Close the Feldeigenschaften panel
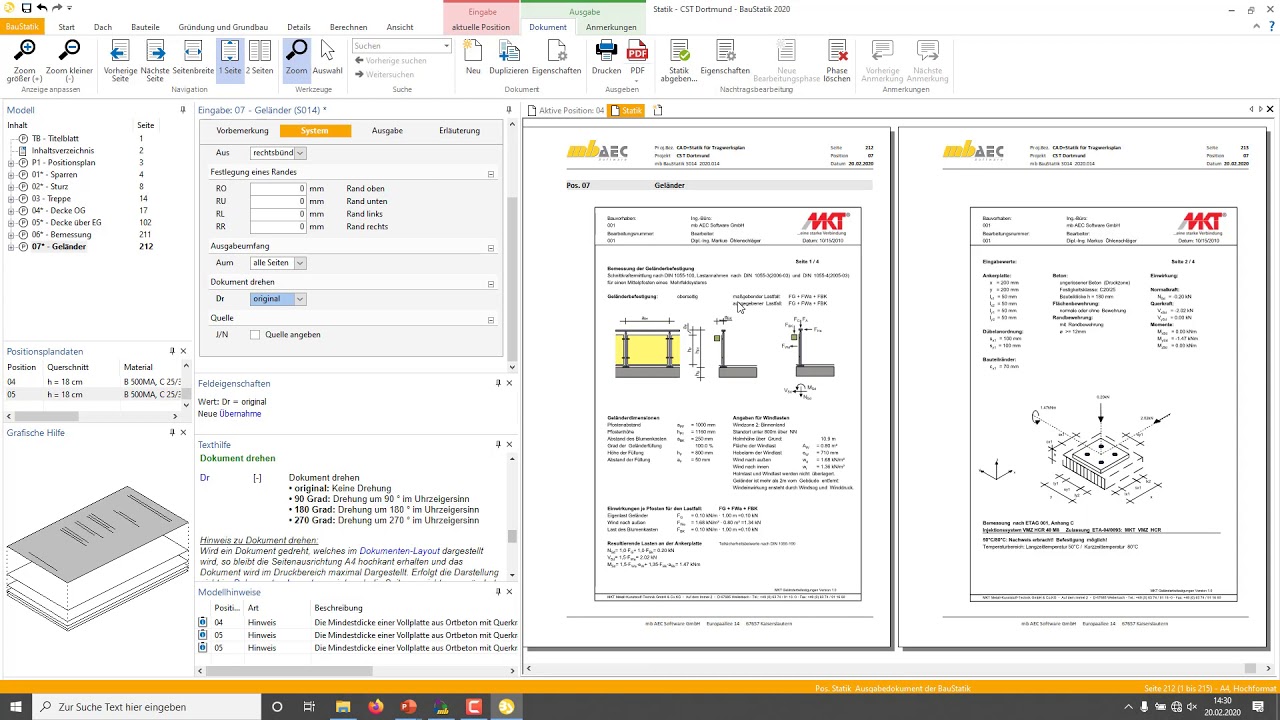The image size is (1280, 720). pyautogui.click(x=509, y=383)
